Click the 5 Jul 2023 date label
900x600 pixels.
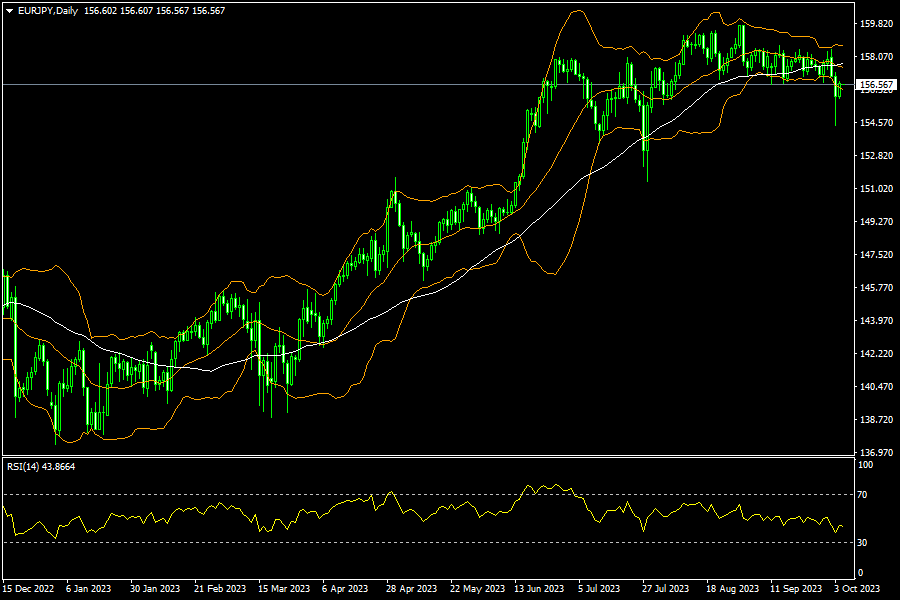pyautogui.click(x=599, y=589)
